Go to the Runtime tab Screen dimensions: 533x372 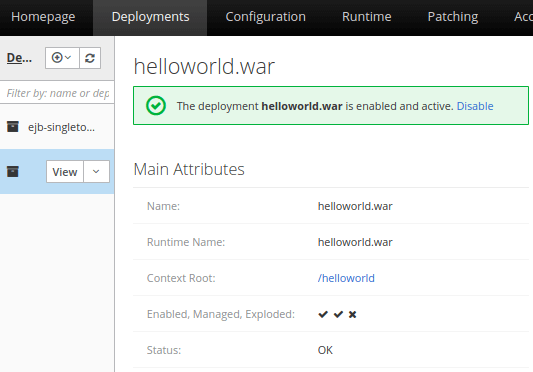tap(366, 17)
